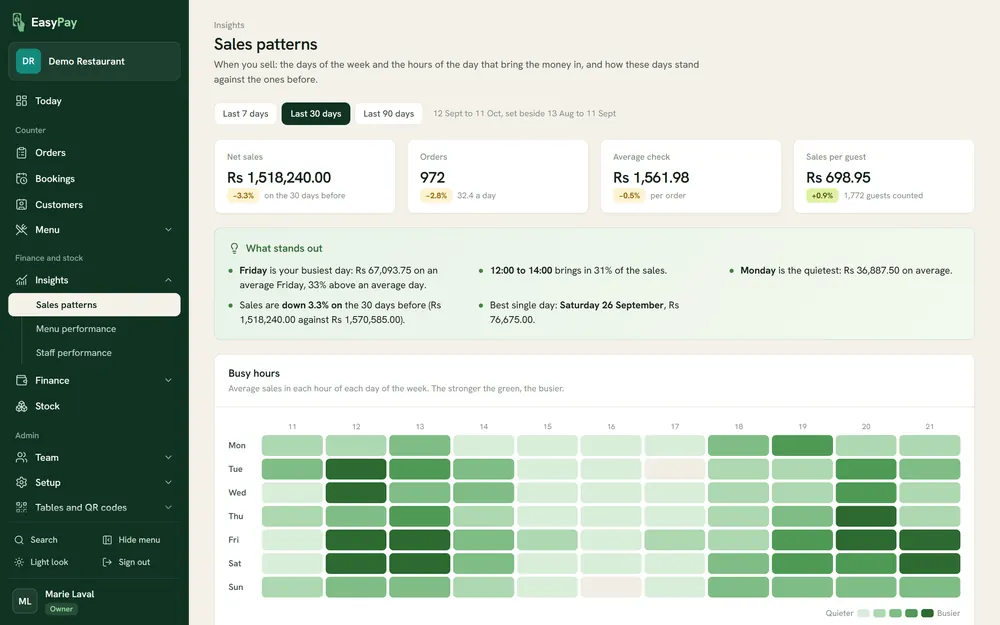Click the Insights breadcrumb text
Screen dimensions: 1000x625
pyautogui.click(x=229, y=25)
